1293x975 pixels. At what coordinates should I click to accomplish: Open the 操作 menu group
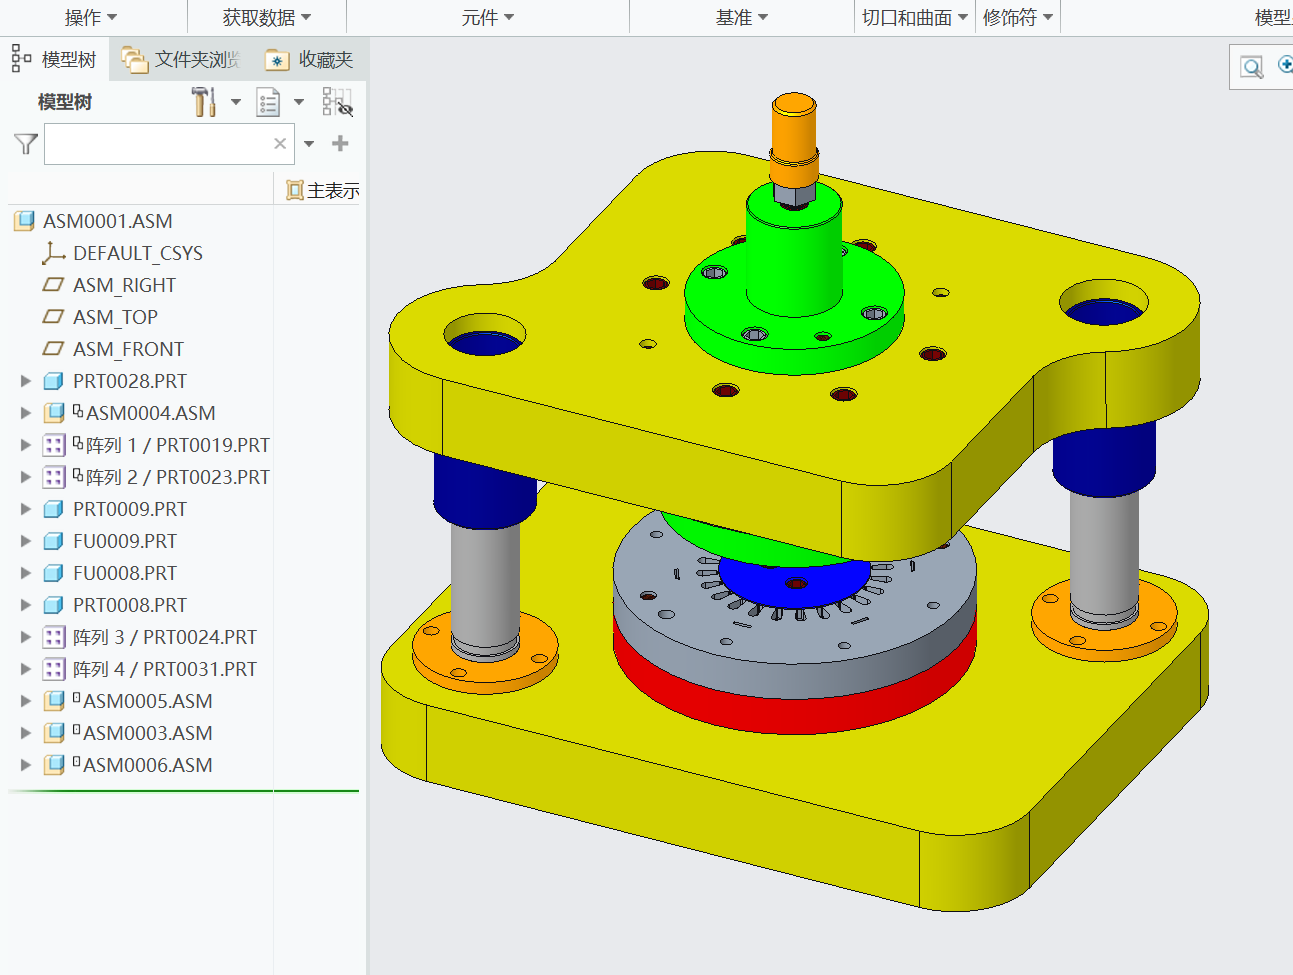[x=91, y=17]
